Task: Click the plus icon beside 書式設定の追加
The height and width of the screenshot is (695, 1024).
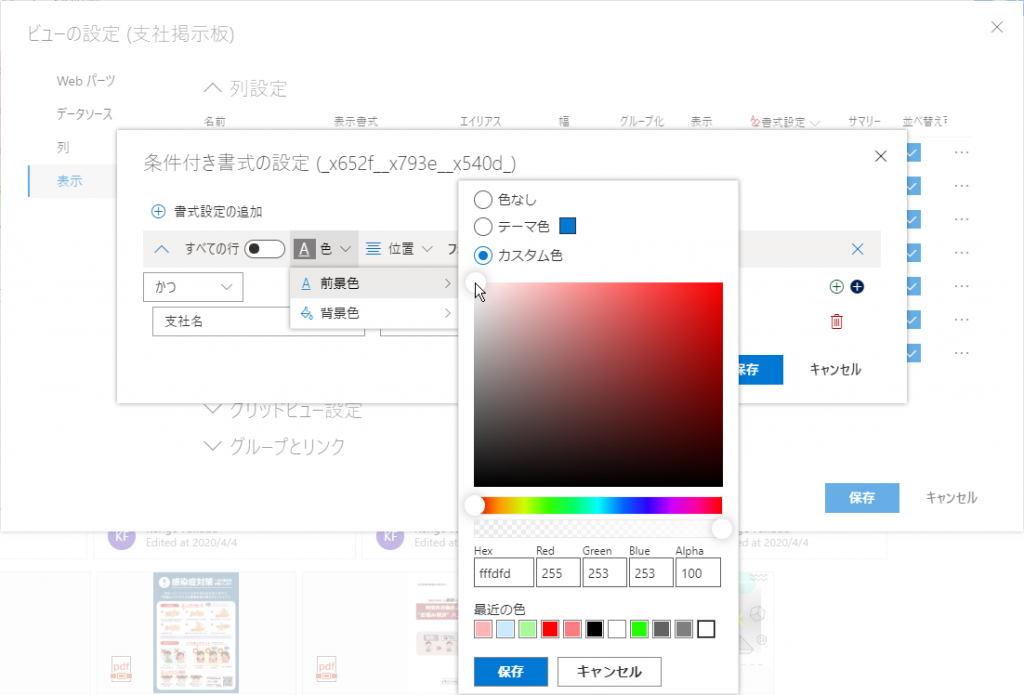Action: coord(158,211)
